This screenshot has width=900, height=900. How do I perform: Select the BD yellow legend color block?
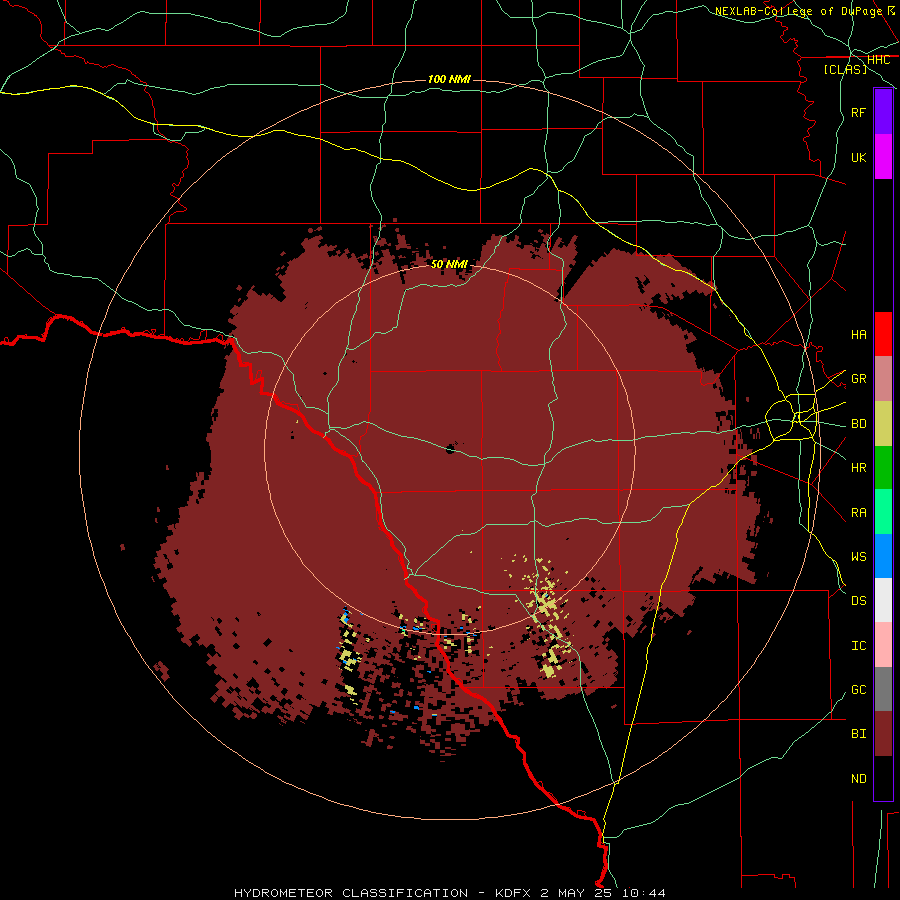click(883, 424)
